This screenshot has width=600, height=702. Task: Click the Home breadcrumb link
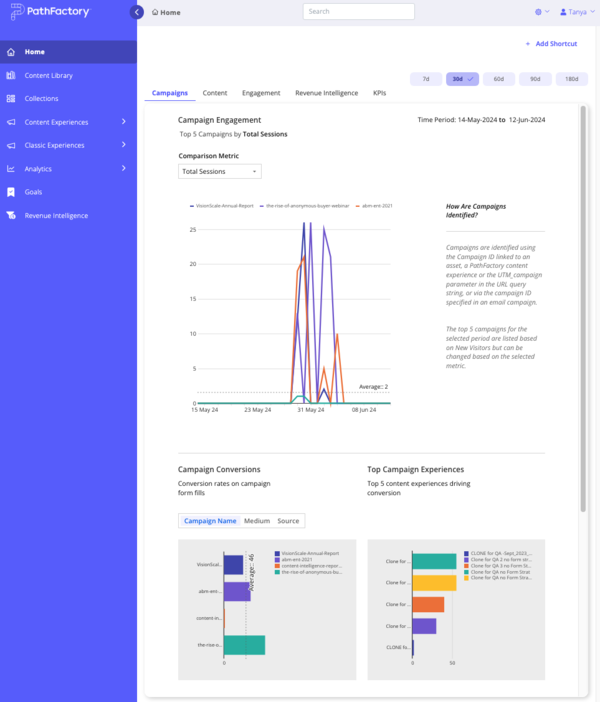[x=170, y=13]
